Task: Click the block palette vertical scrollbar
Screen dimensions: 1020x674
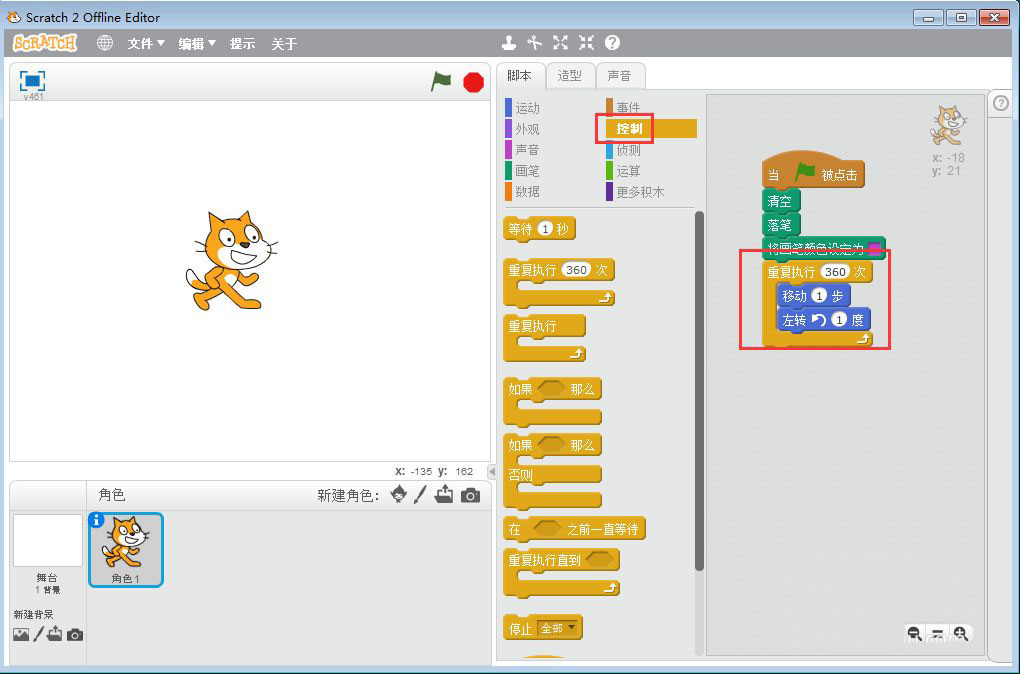Action: (x=699, y=390)
